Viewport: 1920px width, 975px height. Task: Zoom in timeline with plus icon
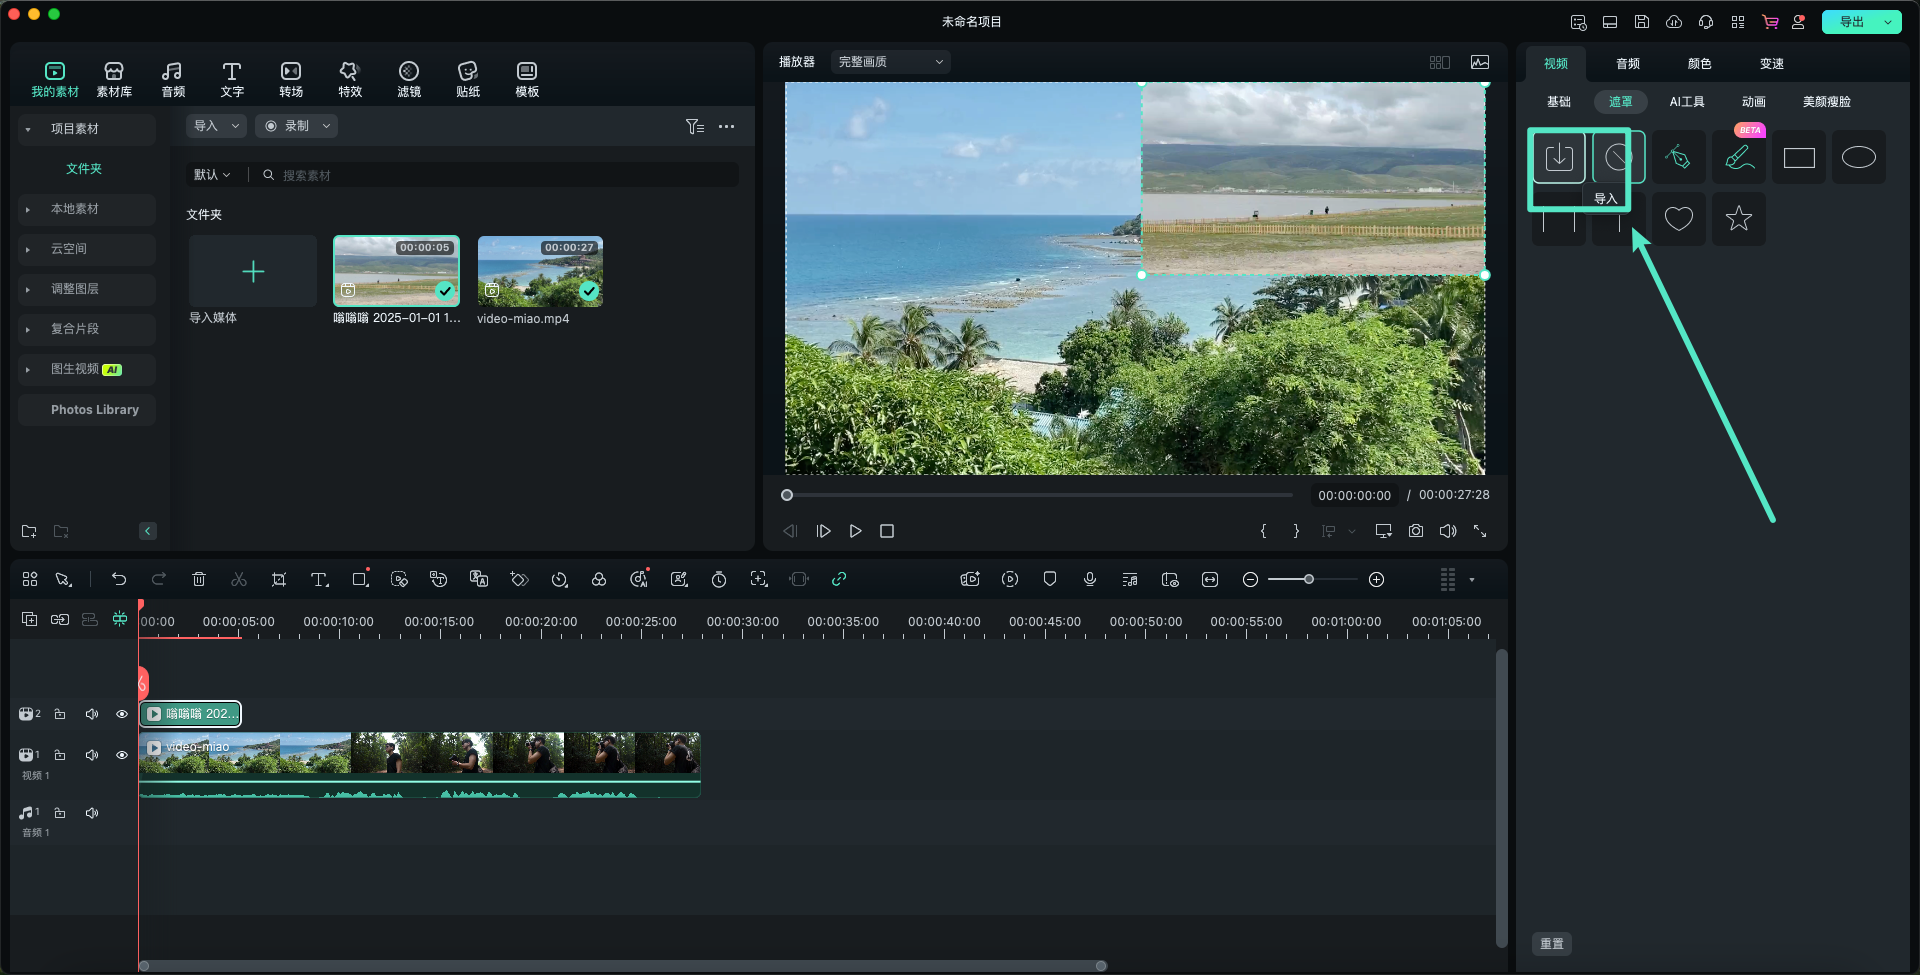[1376, 579]
